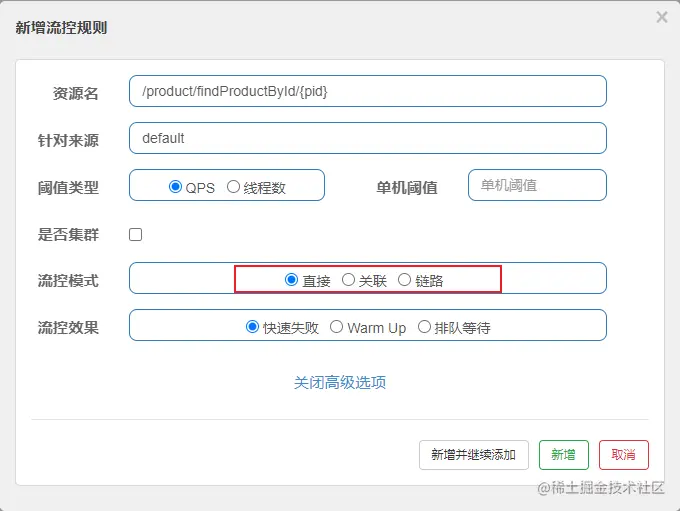The height and width of the screenshot is (511, 680).
Task: Select 链路 flow control mode
Action: click(404, 280)
